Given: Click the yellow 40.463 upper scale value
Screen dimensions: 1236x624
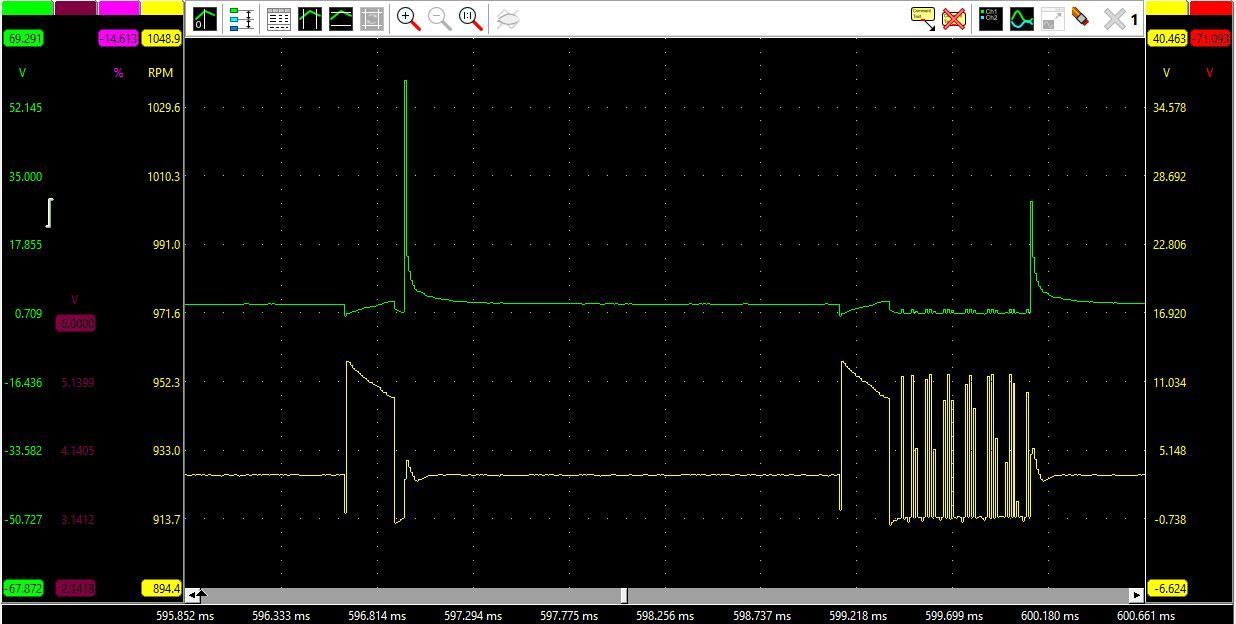Looking at the screenshot, I should pyautogui.click(x=1168, y=39).
